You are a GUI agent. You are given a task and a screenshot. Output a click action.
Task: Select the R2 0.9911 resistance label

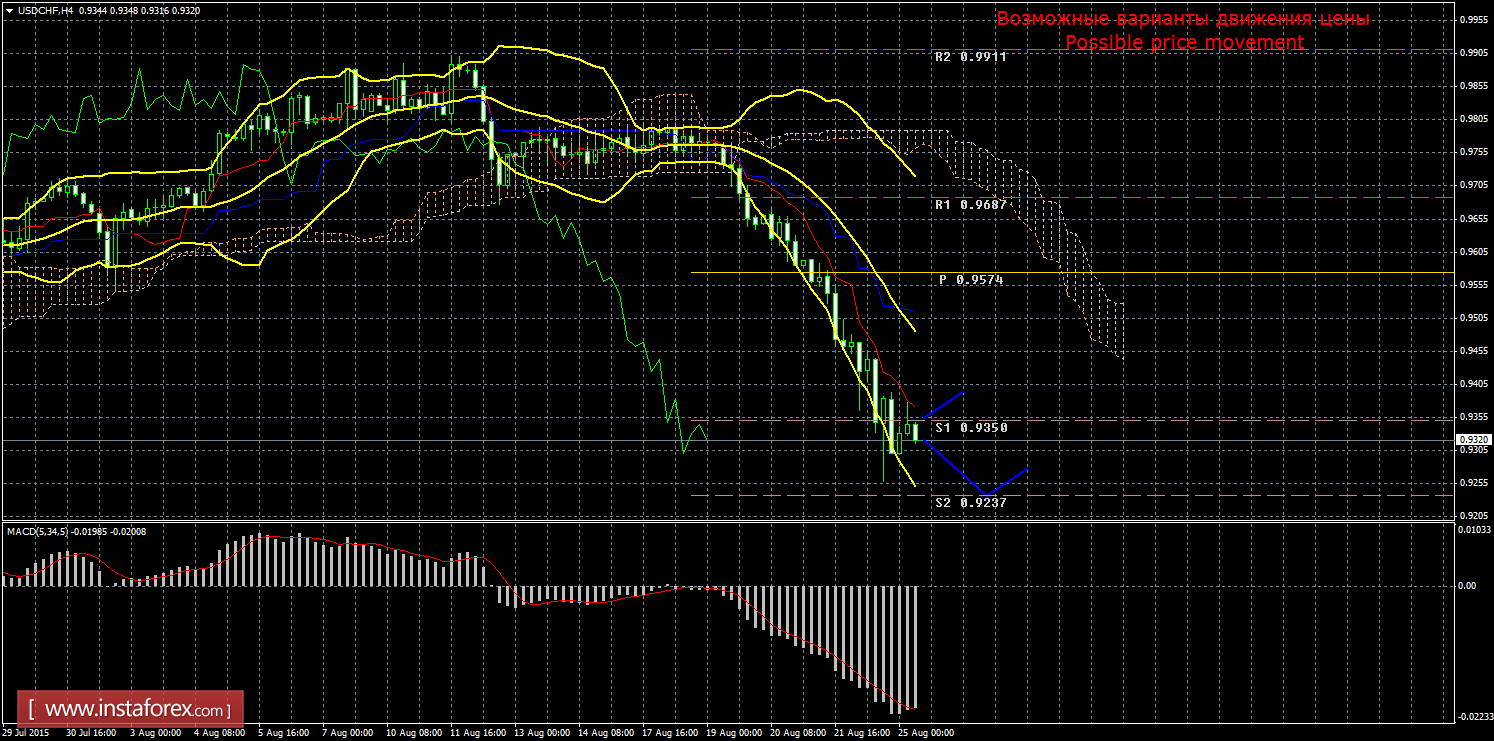click(x=970, y=58)
